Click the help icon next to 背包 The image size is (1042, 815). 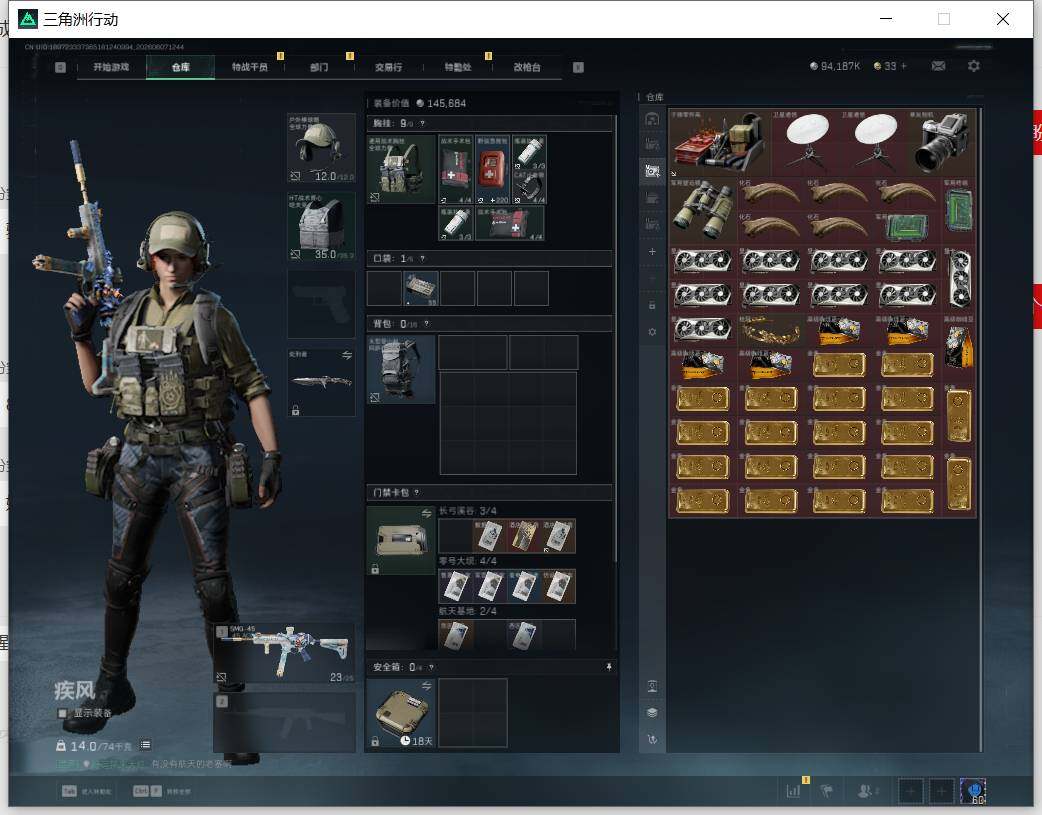tap(426, 324)
